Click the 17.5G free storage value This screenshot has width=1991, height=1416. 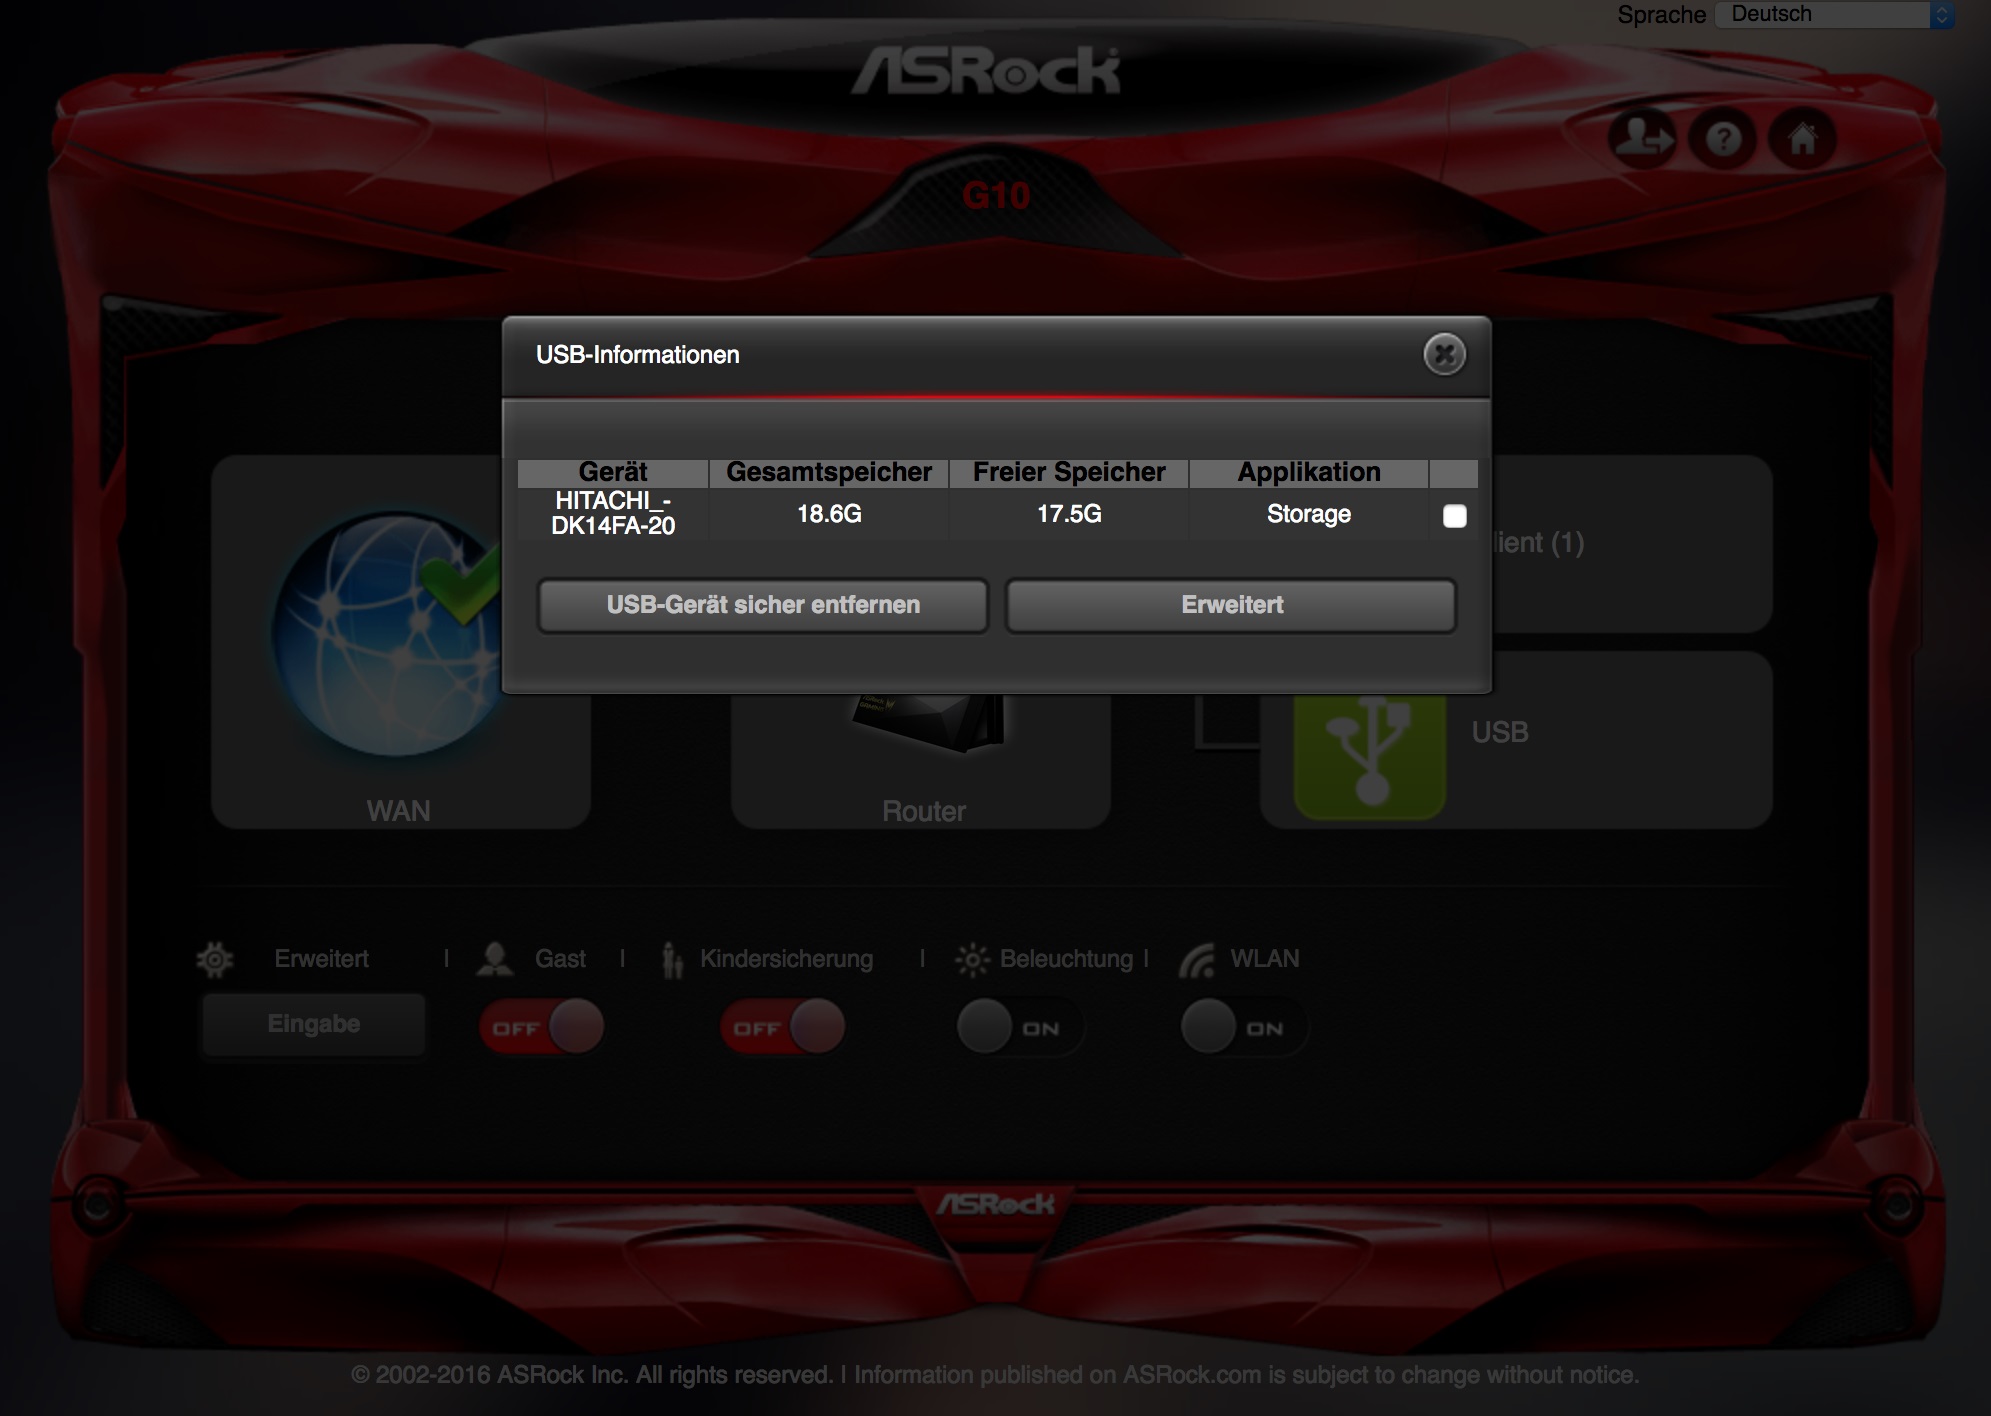[x=1069, y=514]
